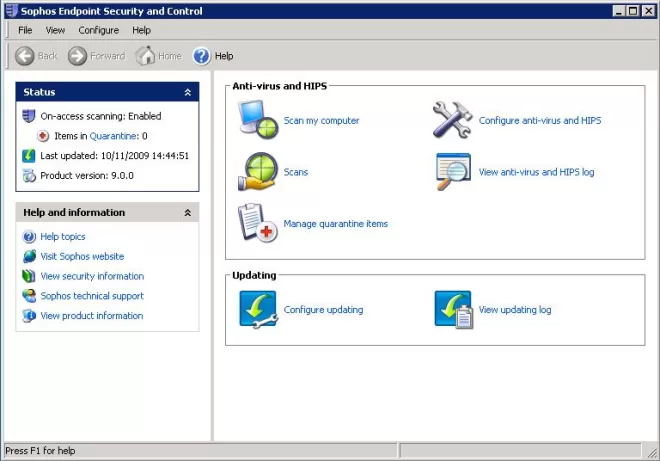660x461 pixels.
Task: Open Visit Sophos website link
Action: tap(82, 256)
